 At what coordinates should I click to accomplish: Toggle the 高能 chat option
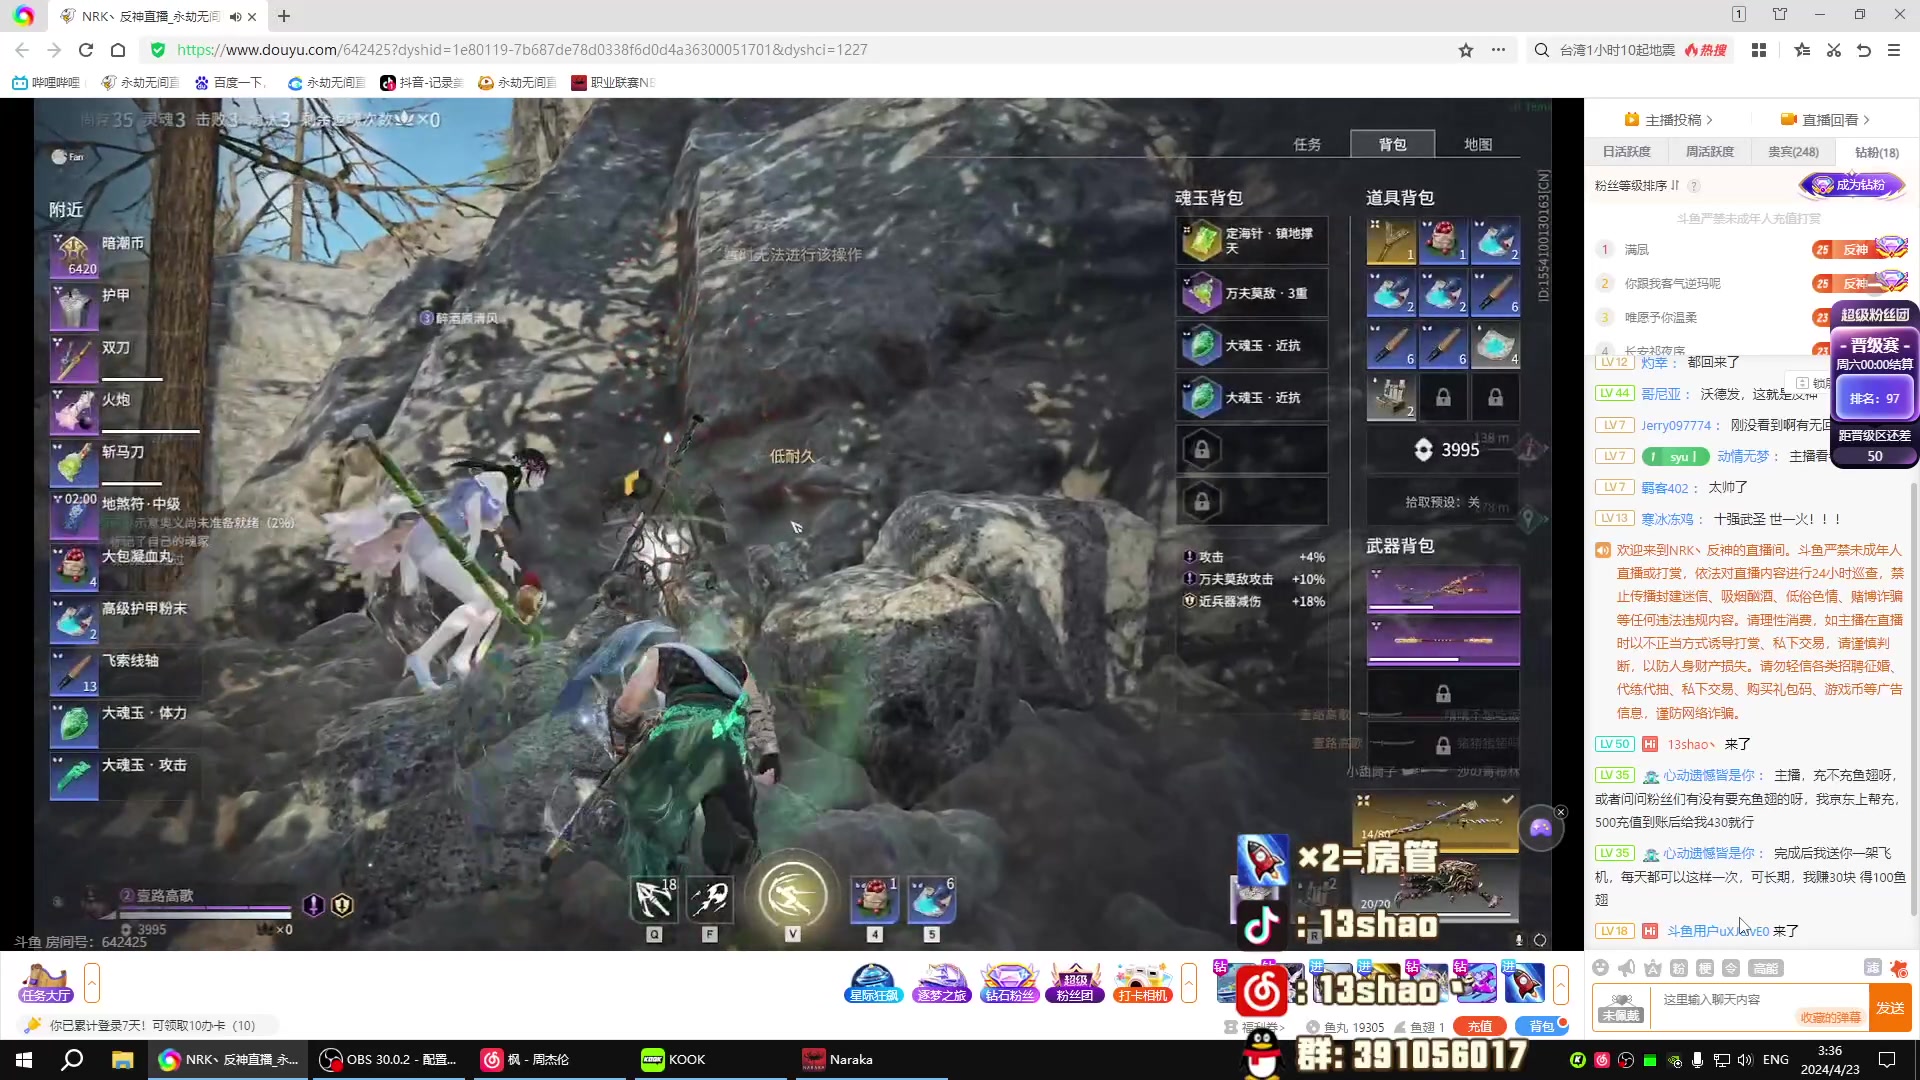click(x=1765, y=967)
